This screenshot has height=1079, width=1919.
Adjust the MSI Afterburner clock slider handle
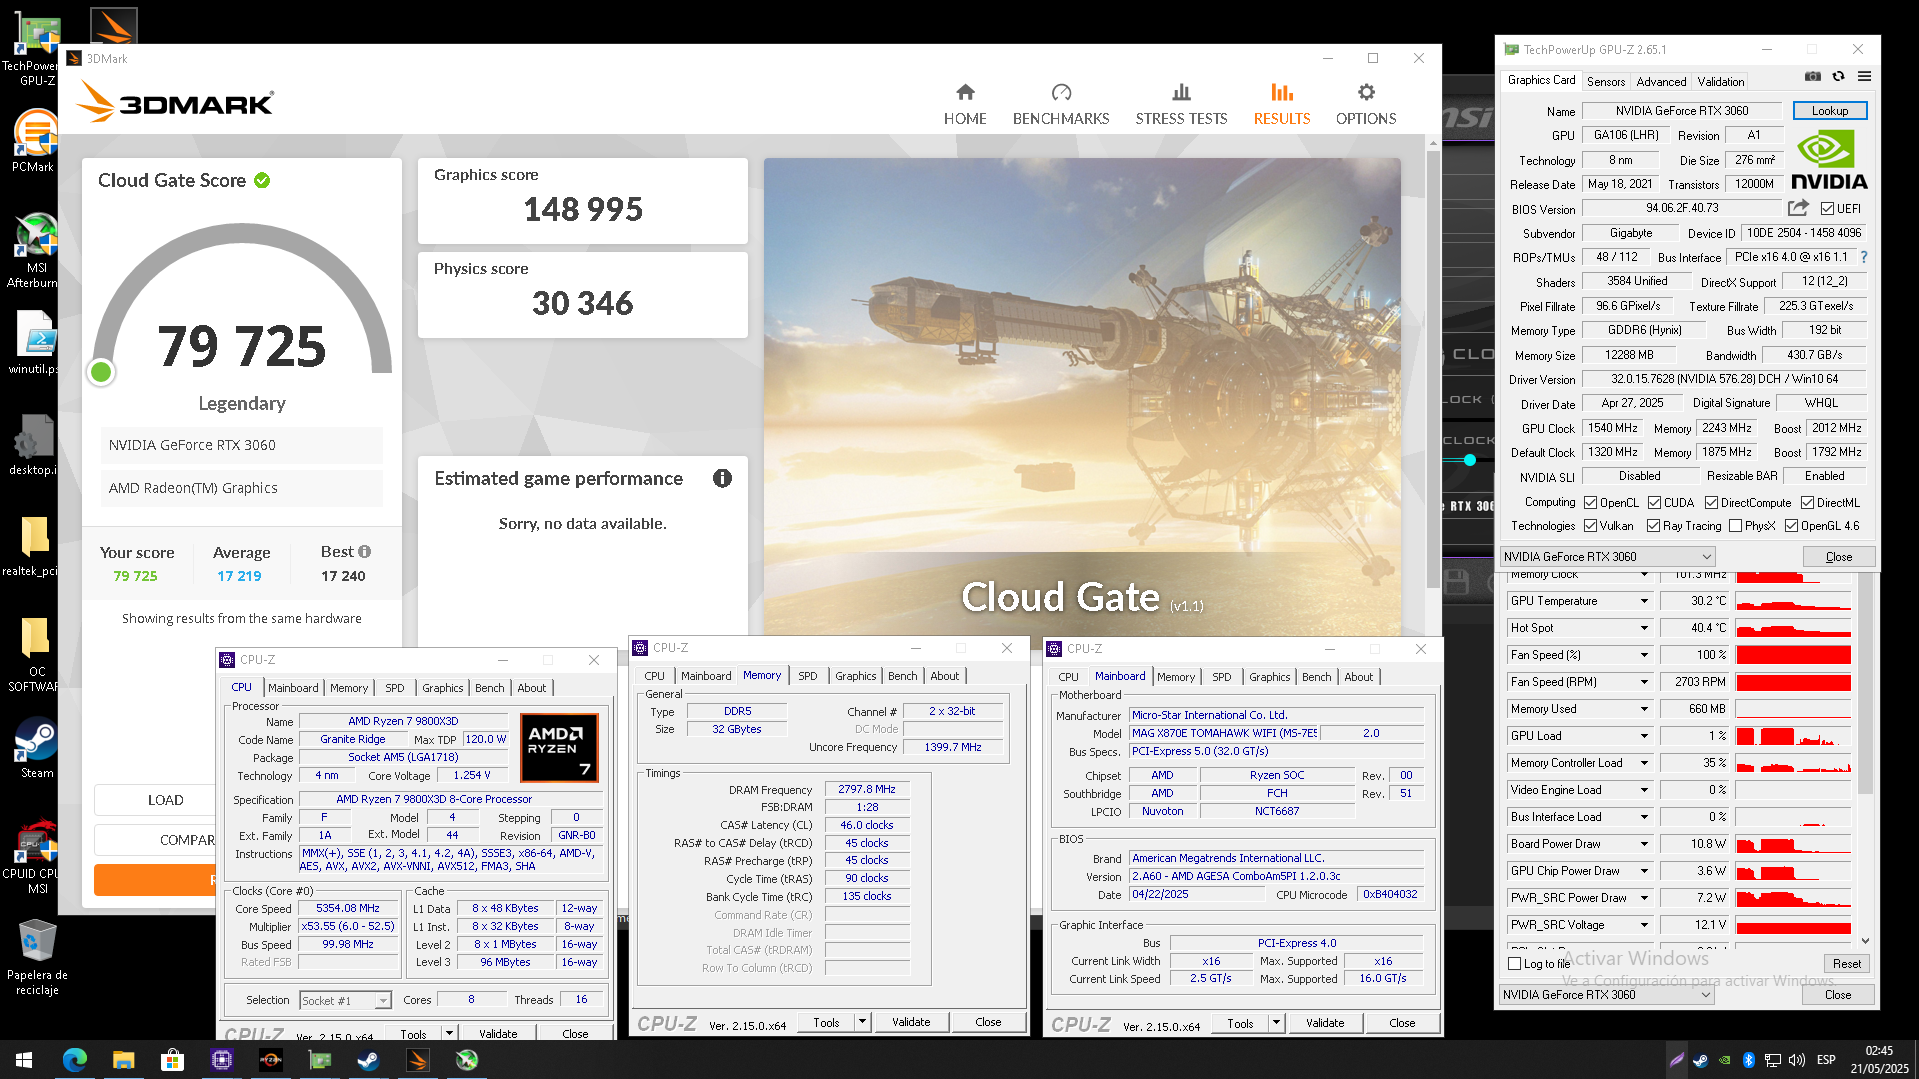pyautogui.click(x=1469, y=460)
